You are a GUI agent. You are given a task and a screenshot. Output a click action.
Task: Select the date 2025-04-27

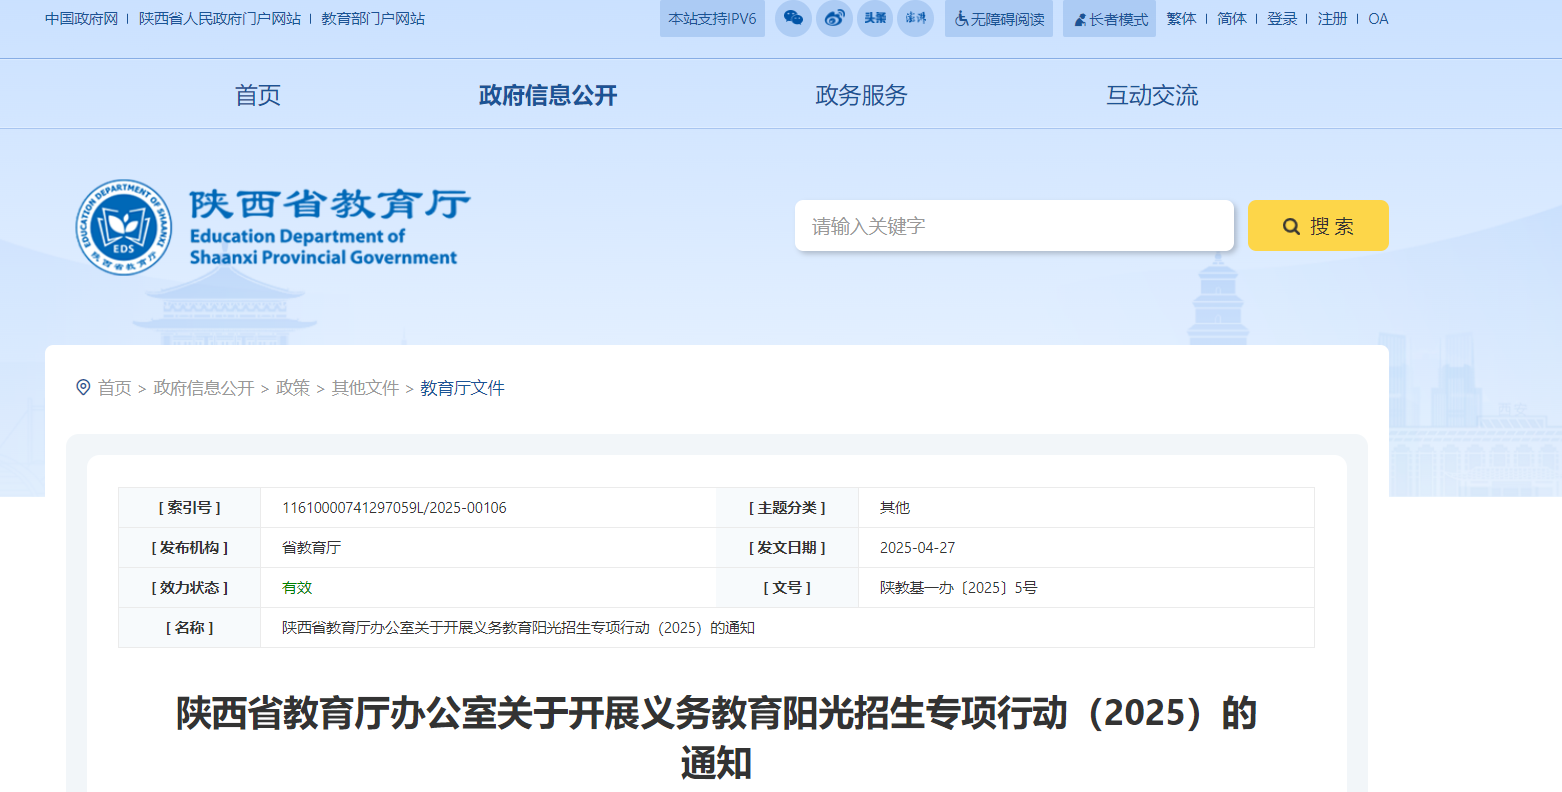[917, 548]
